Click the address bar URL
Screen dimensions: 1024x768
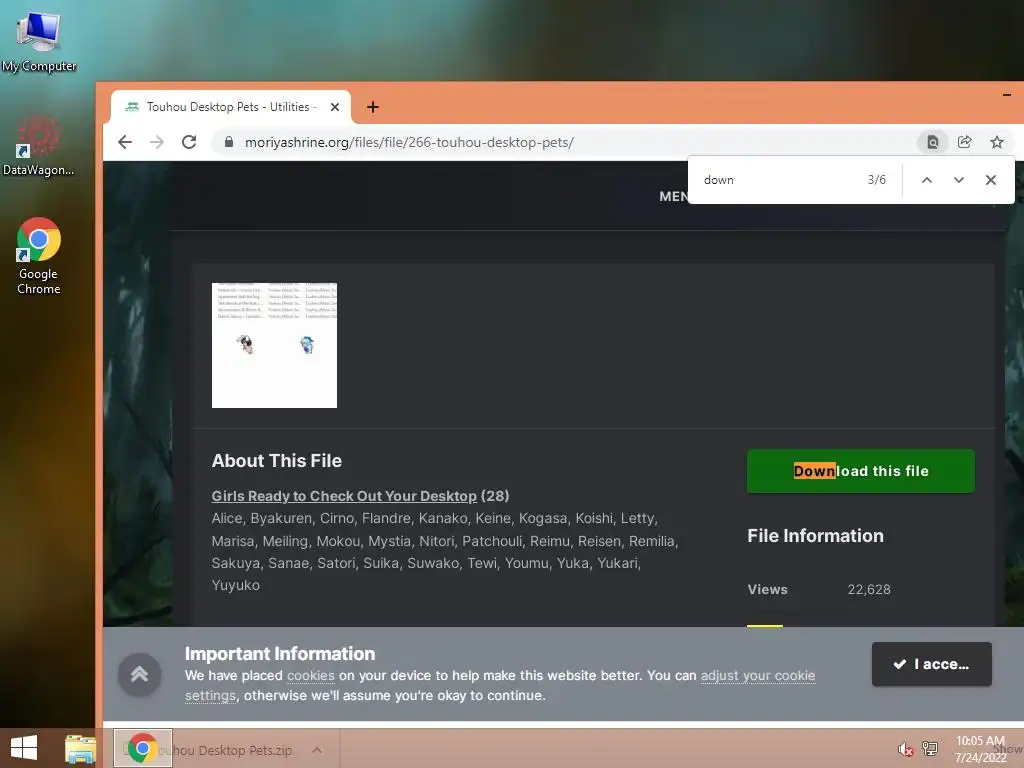(x=409, y=142)
